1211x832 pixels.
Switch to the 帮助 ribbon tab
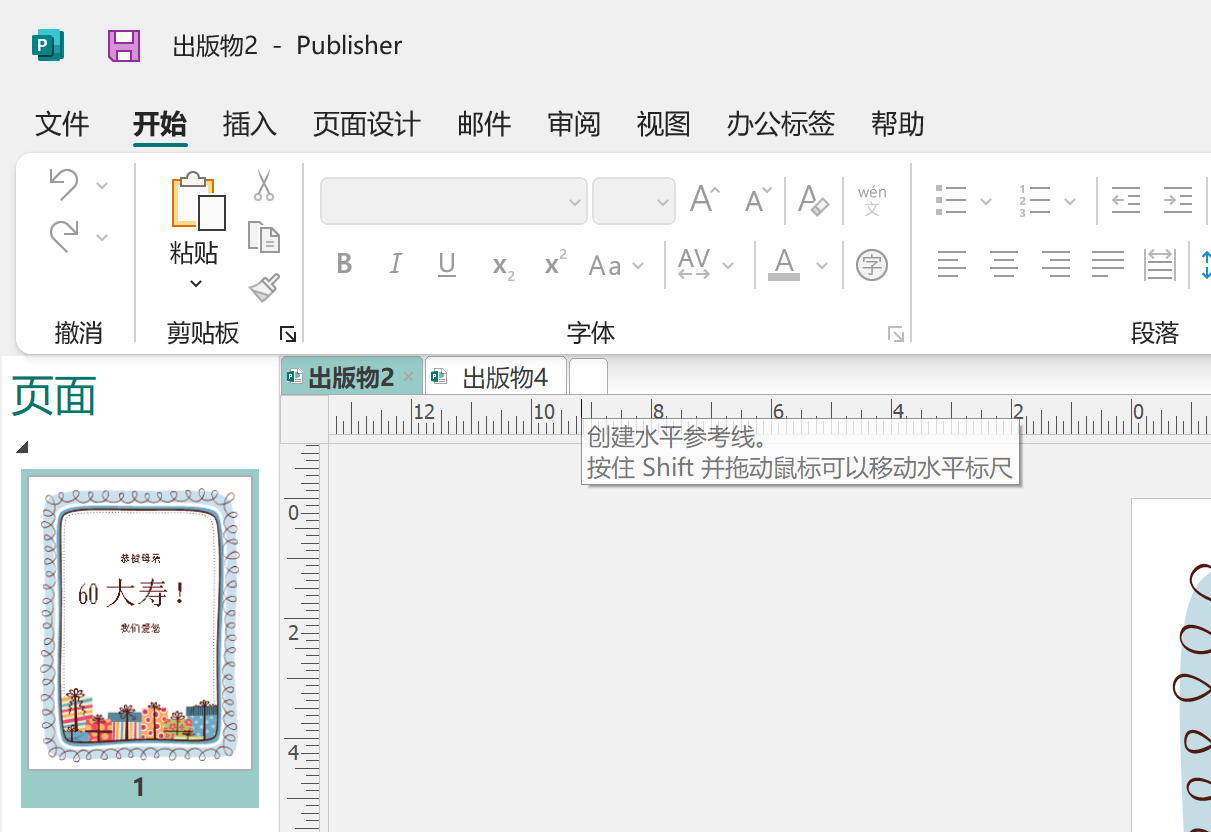click(898, 124)
